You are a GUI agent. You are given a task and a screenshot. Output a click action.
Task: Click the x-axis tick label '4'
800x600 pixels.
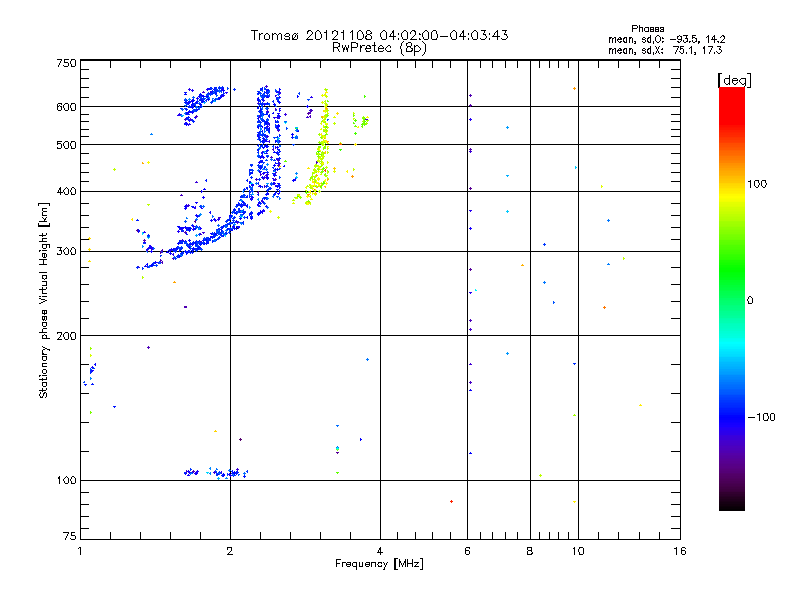380,551
